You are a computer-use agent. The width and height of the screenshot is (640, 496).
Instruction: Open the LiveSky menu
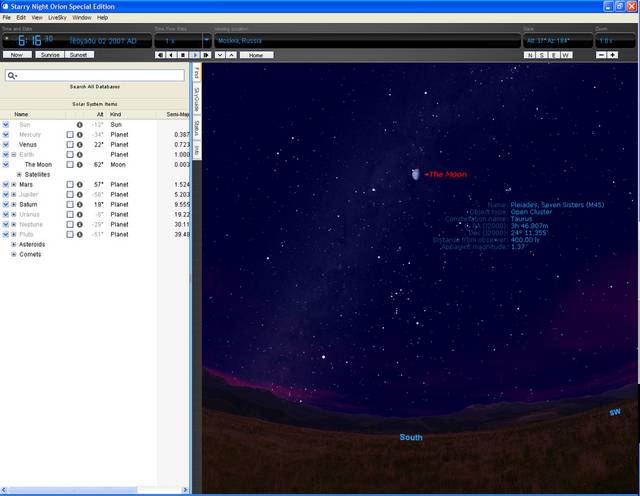point(57,18)
